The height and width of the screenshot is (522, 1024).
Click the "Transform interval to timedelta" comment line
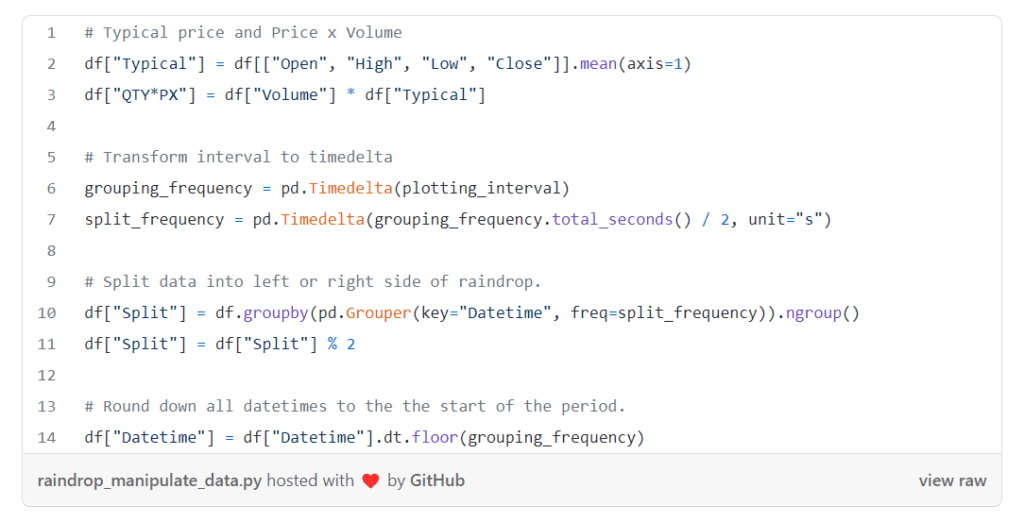238,157
